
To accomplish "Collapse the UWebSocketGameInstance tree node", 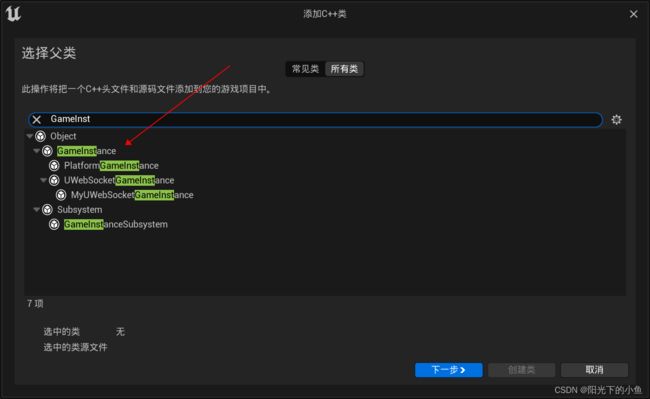I will click(x=44, y=180).
